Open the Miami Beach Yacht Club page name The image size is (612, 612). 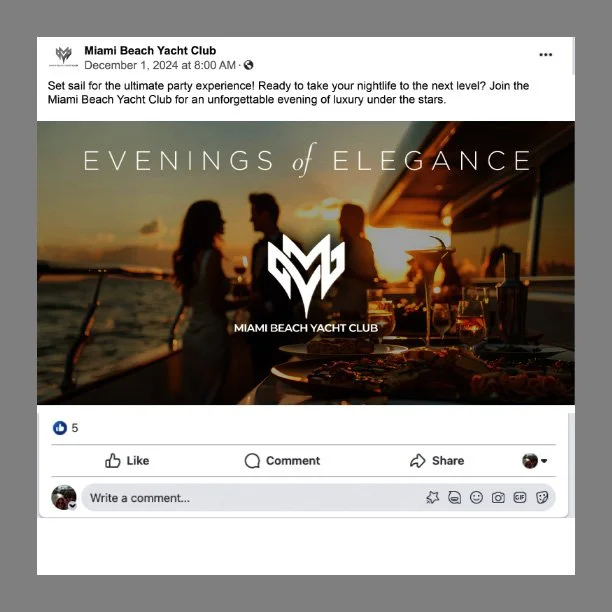click(150, 50)
